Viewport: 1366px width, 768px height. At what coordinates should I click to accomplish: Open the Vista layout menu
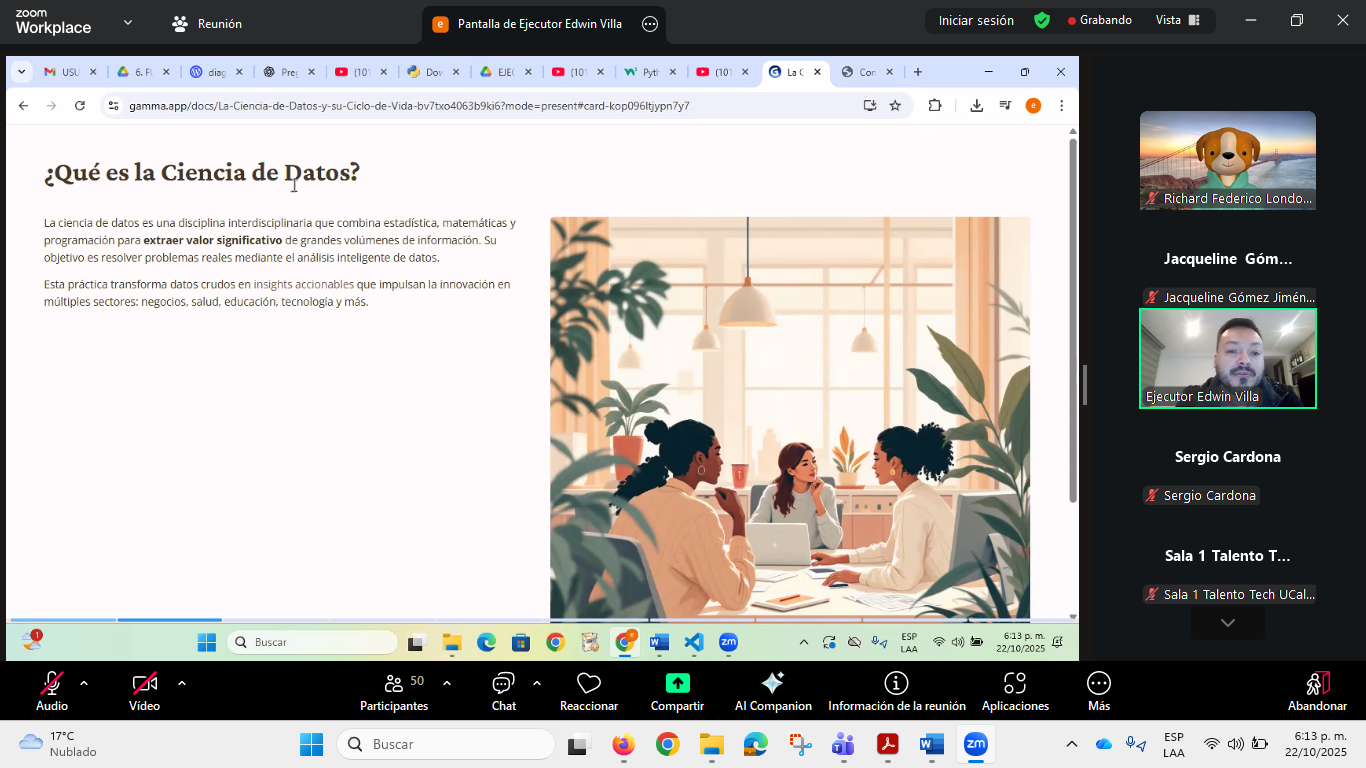click(x=1177, y=20)
